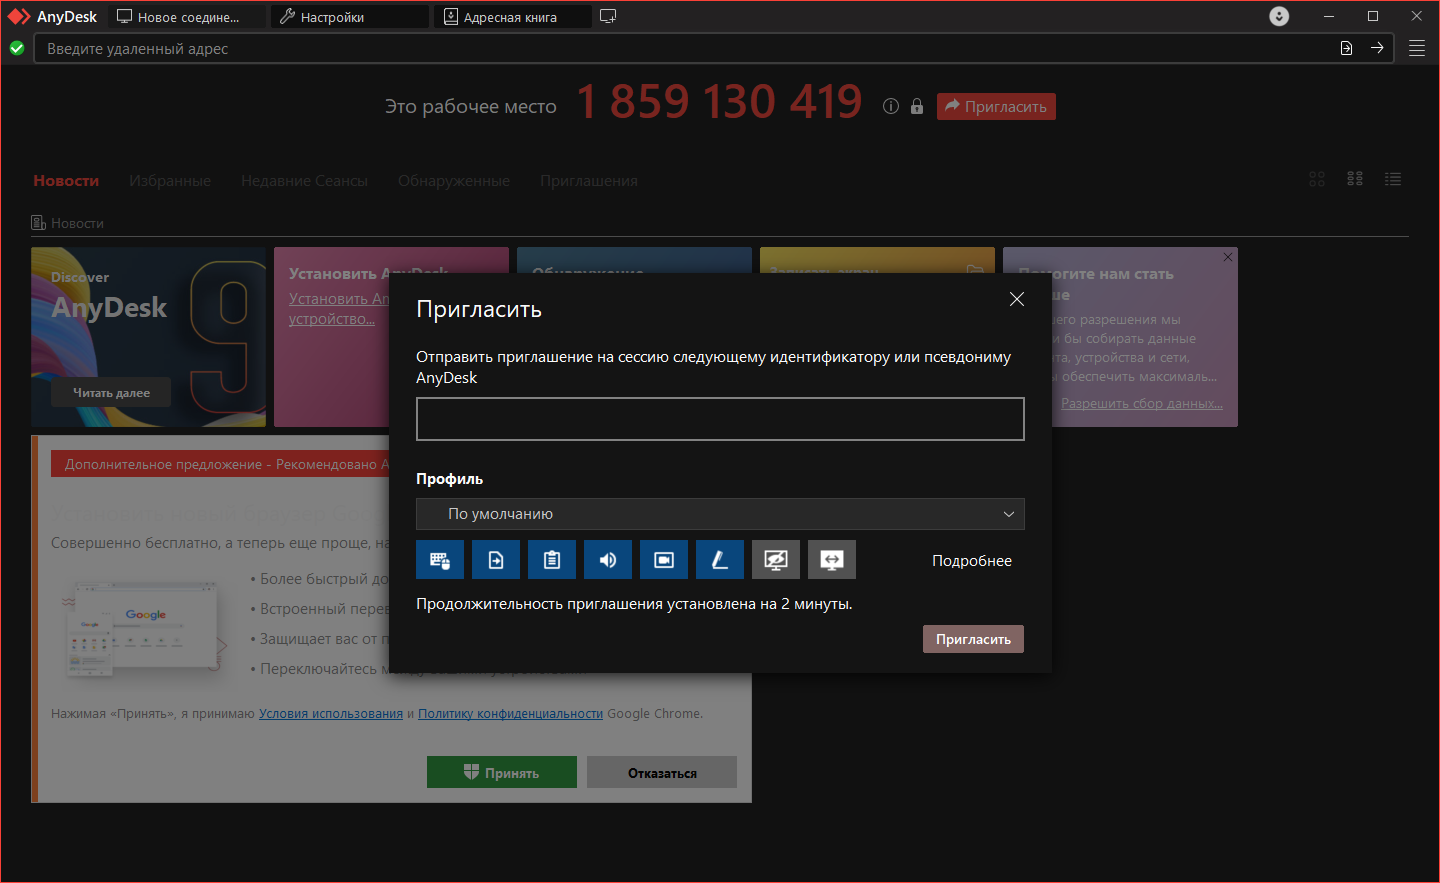This screenshot has width=1440, height=883.
Task: Click the account profile icon in title bar
Action: click(x=1279, y=16)
